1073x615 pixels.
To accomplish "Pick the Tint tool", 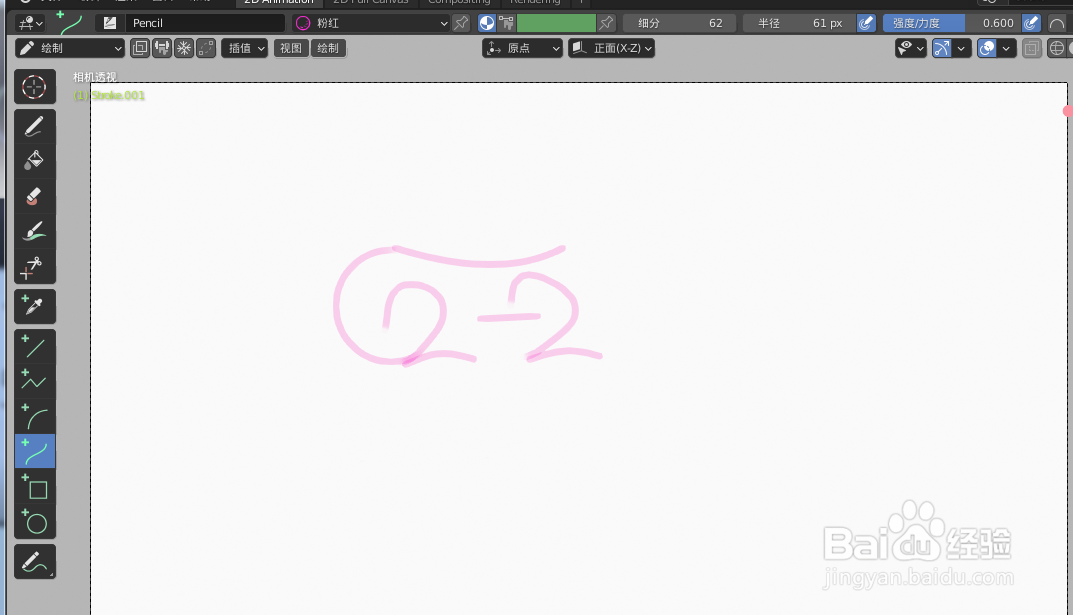I will click(x=34, y=230).
